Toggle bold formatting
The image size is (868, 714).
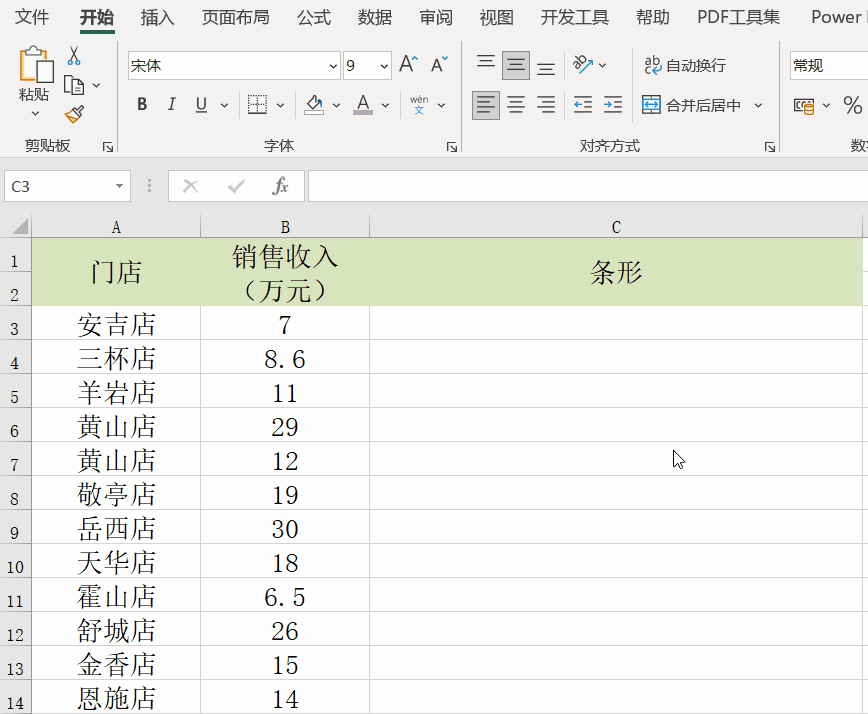pyautogui.click(x=142, y=105)
